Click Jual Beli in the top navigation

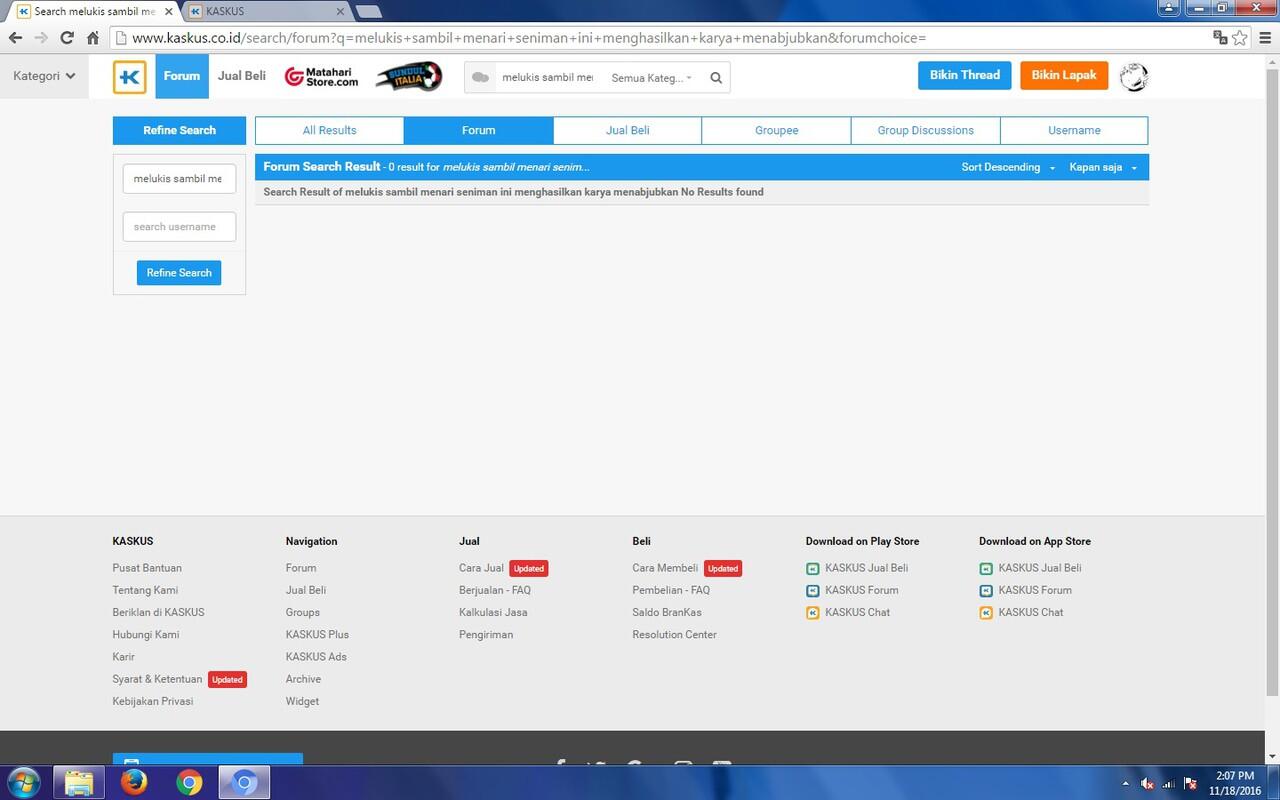[242, 76]
